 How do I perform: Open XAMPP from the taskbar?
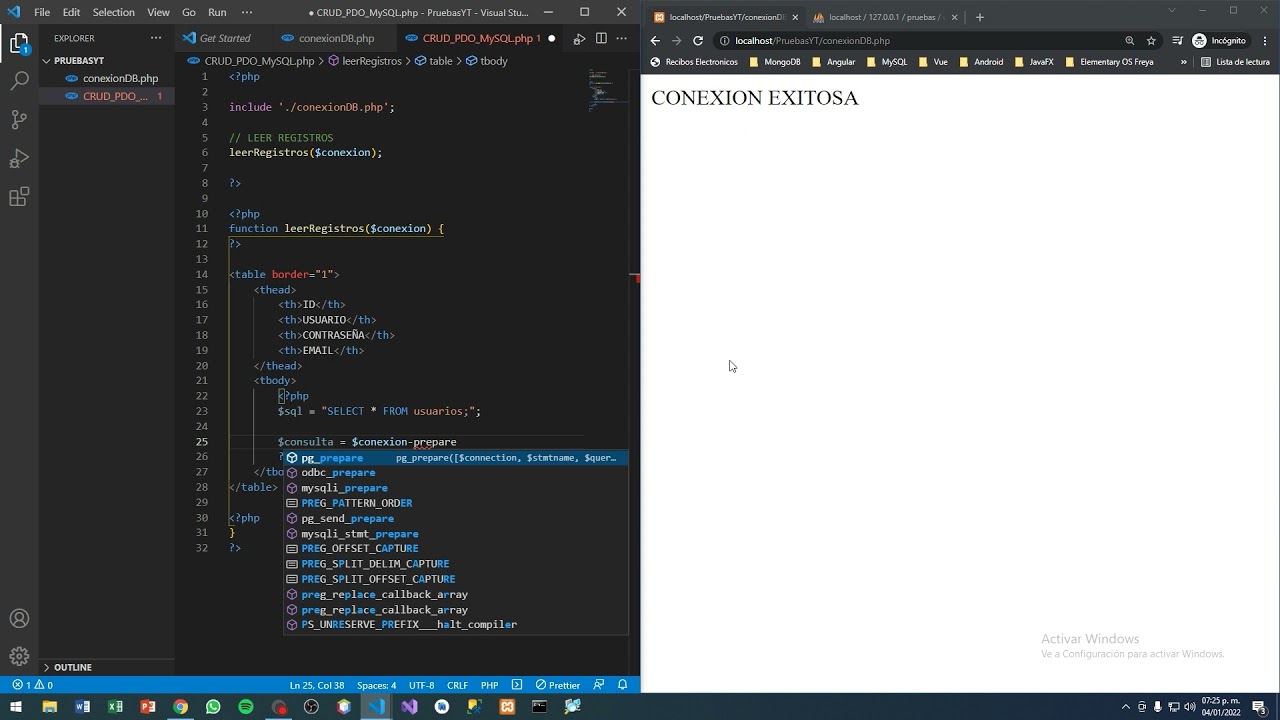507,707
